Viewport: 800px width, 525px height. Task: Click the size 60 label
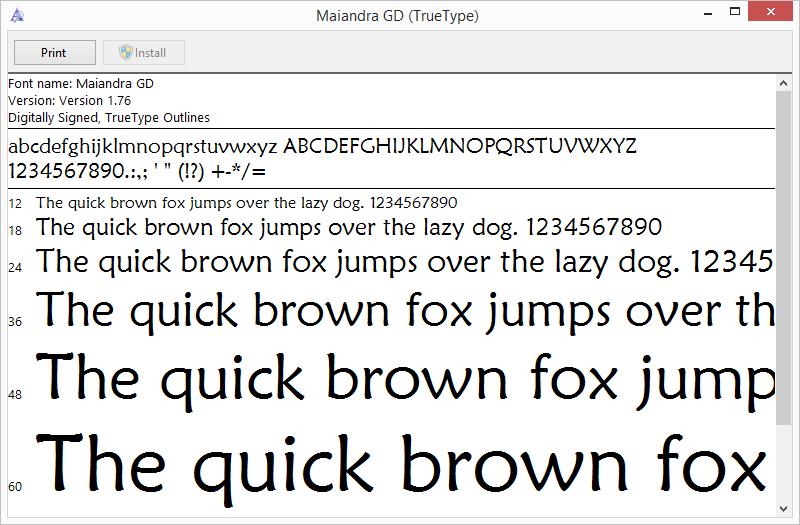(x=15, y=487)
